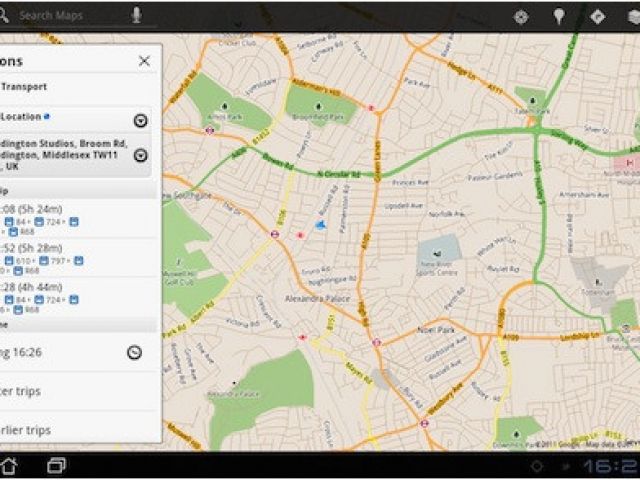Tap the tube station icon left of Noel Park
The height and width of the screenshot is (480, 640).
click(x=376, y=342)
